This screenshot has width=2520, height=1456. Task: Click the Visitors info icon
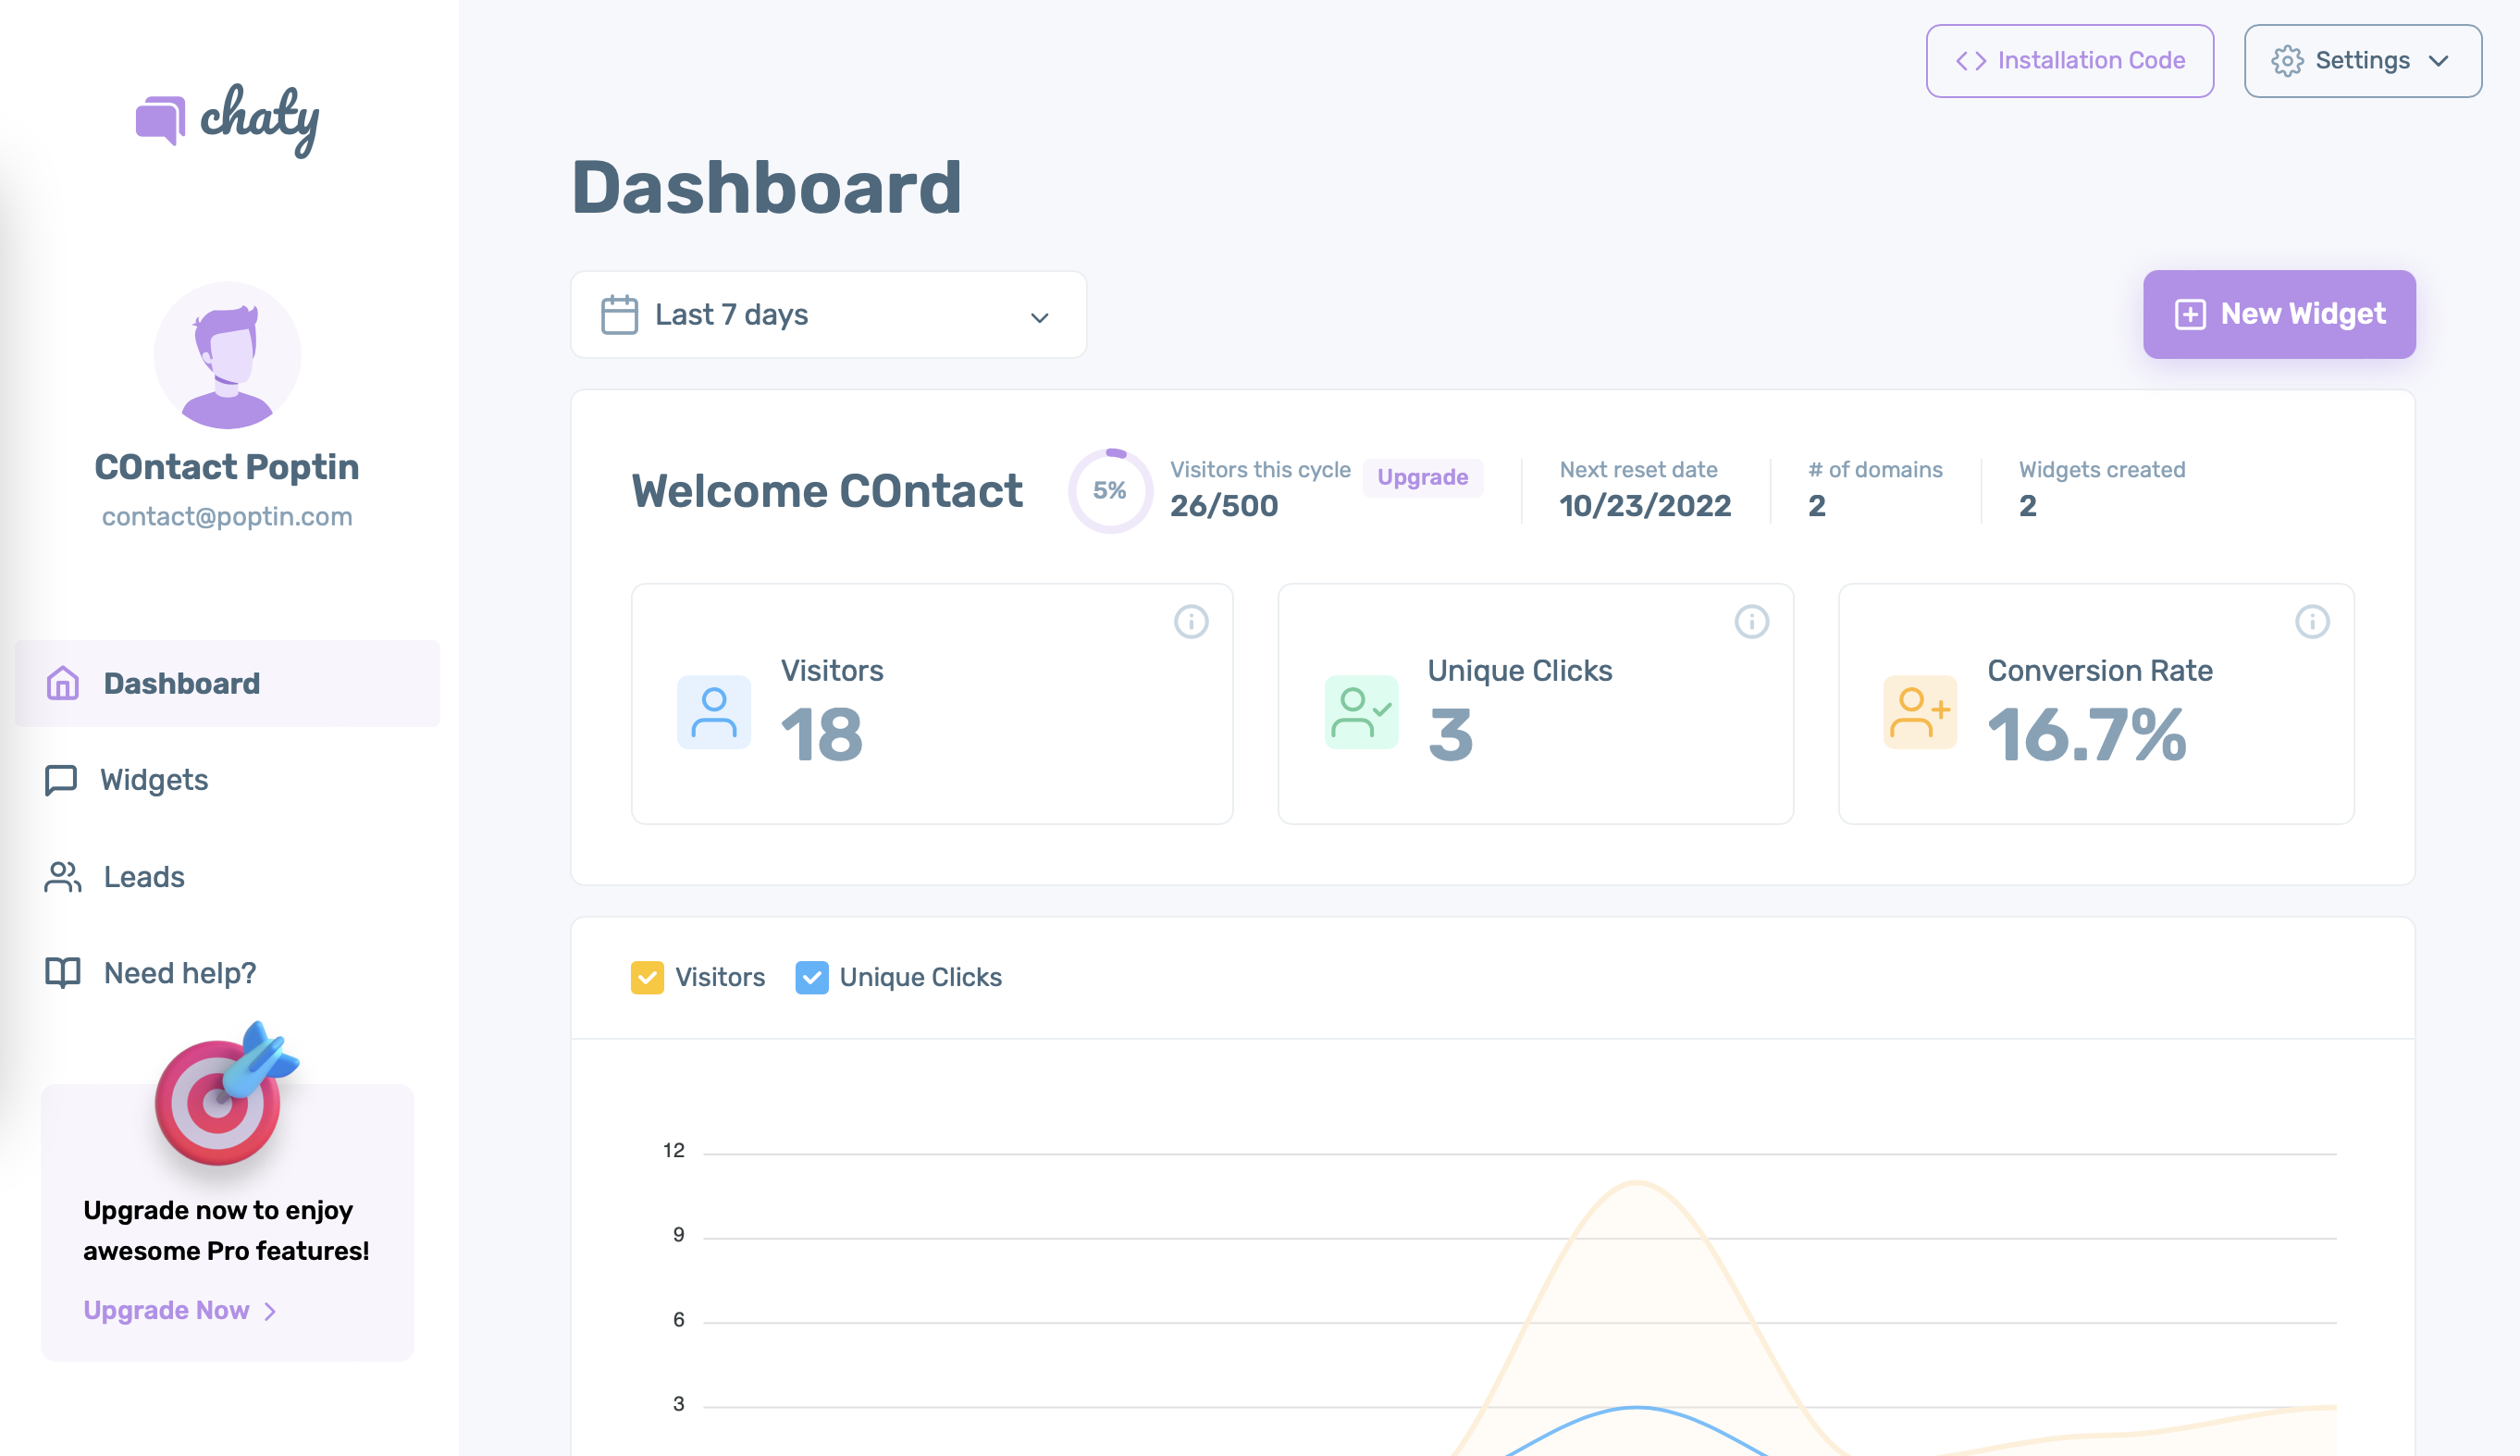coord(1190,622)
